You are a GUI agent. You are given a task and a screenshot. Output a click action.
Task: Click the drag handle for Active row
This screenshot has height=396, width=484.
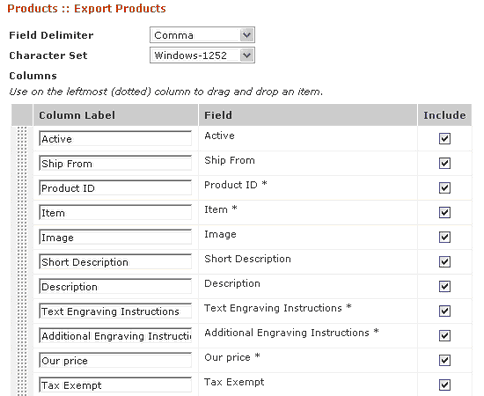22,139
